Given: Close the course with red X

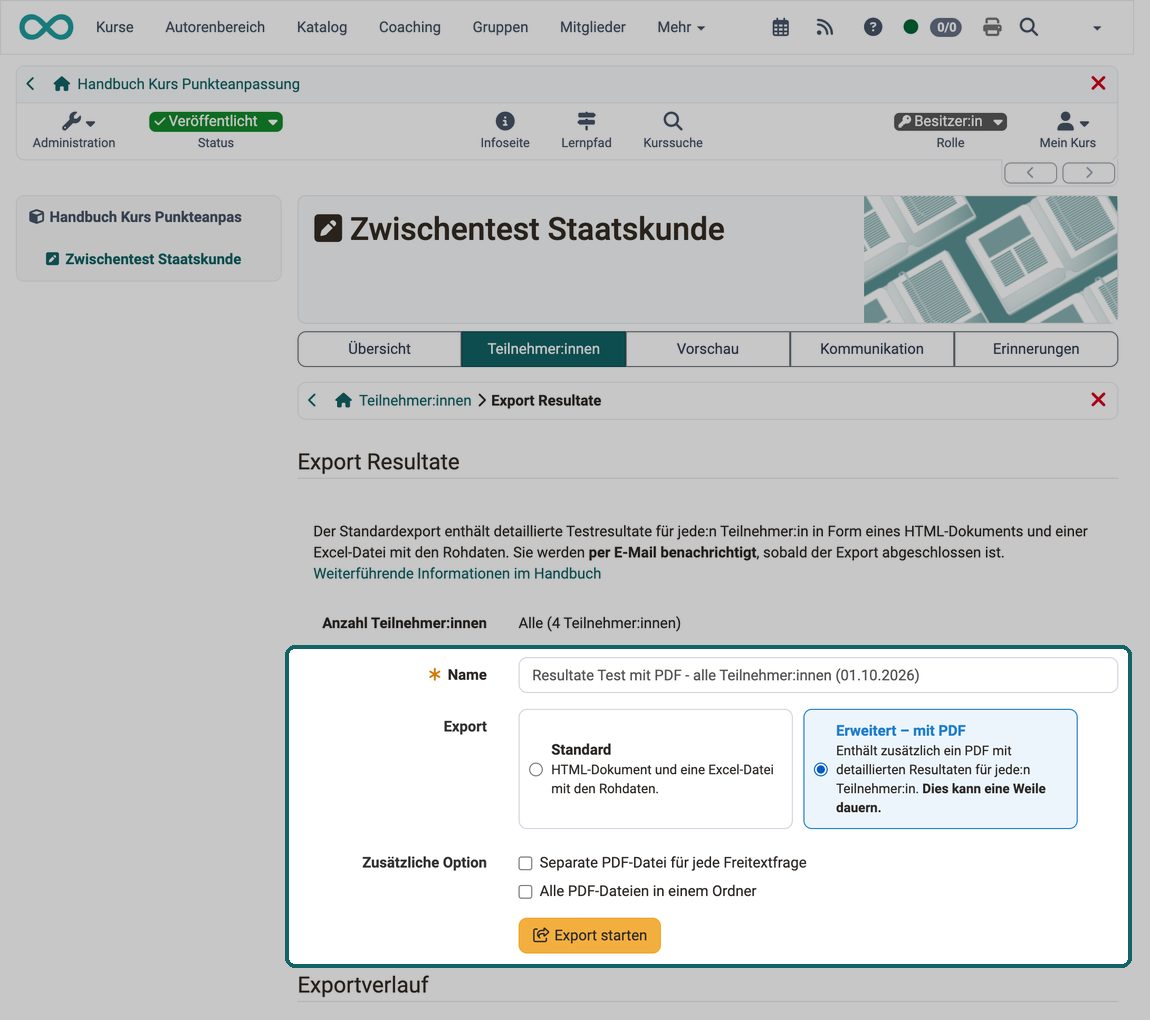Looking at the screenshot, I should coord(1098,83).
